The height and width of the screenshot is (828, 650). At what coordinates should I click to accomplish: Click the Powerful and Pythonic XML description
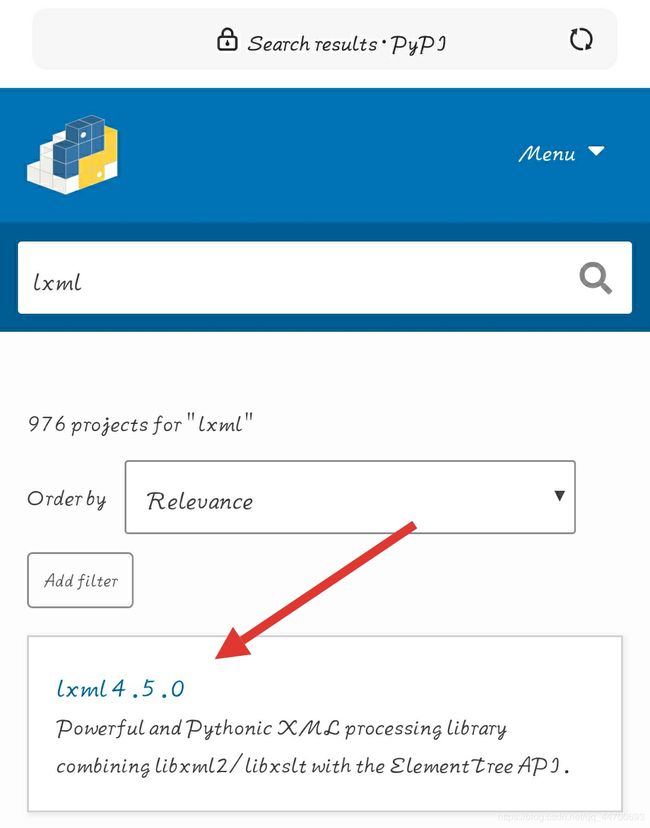[x=281, y=729]
